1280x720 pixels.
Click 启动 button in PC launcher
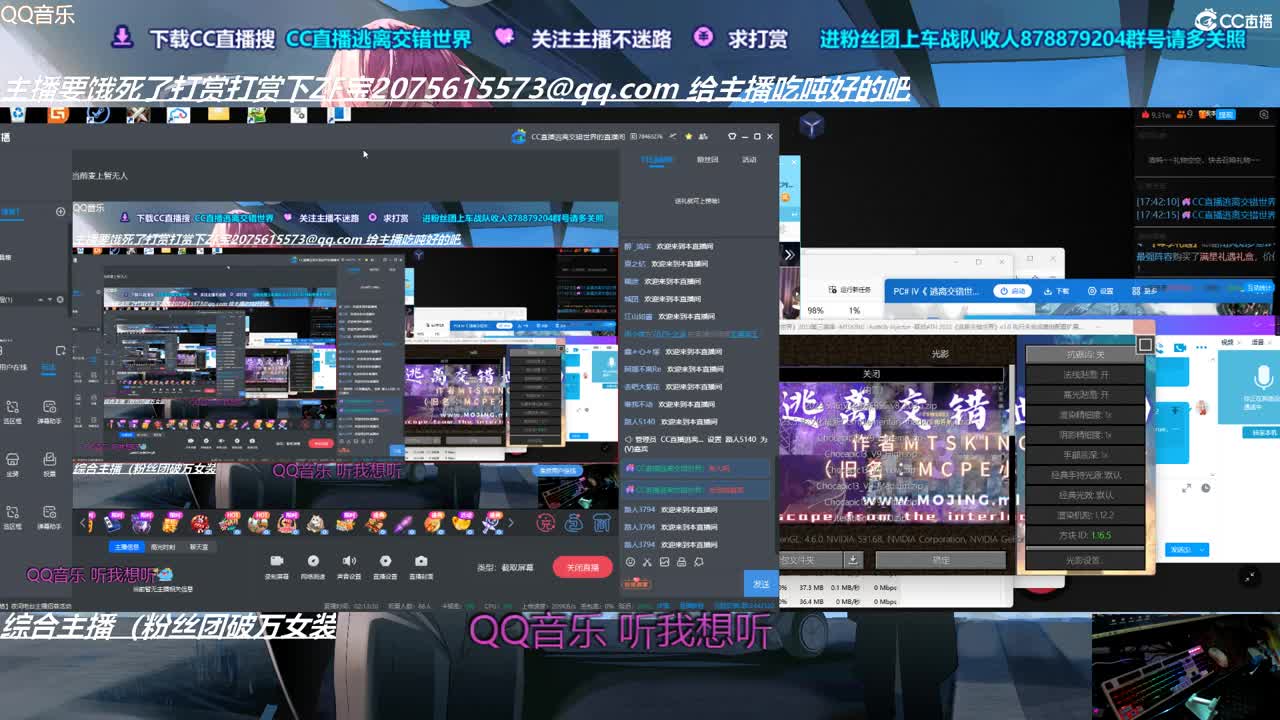tap(1013, 291)
